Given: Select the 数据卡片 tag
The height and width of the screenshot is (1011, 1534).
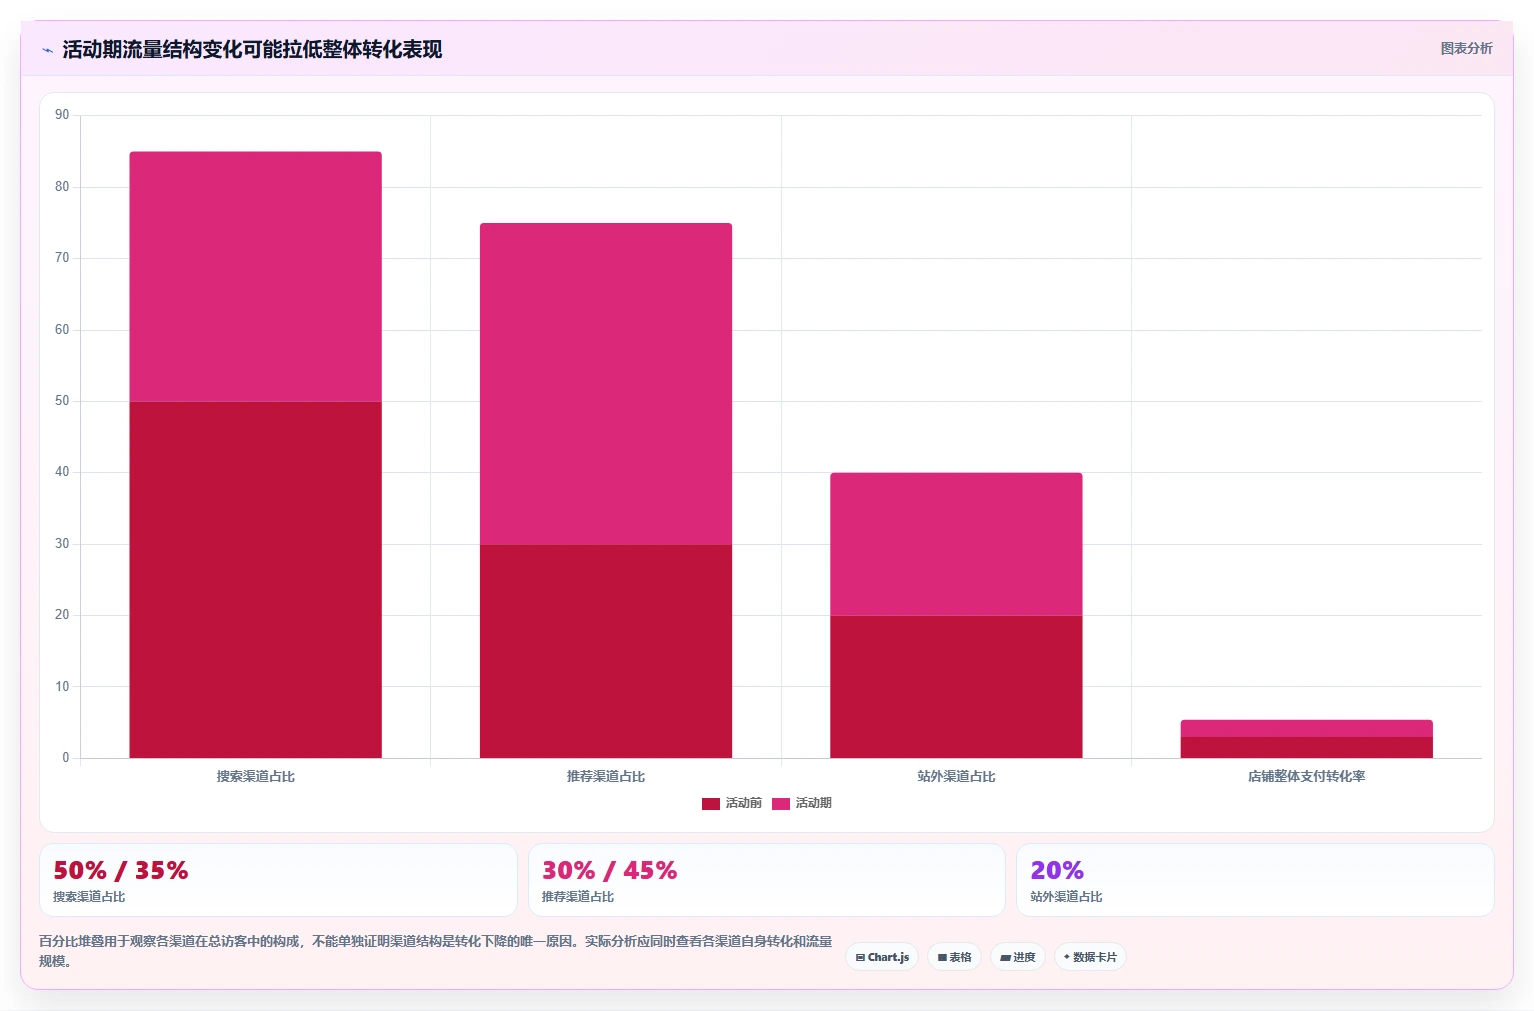Looking at the screenshot, I should tap(1090, 957).
